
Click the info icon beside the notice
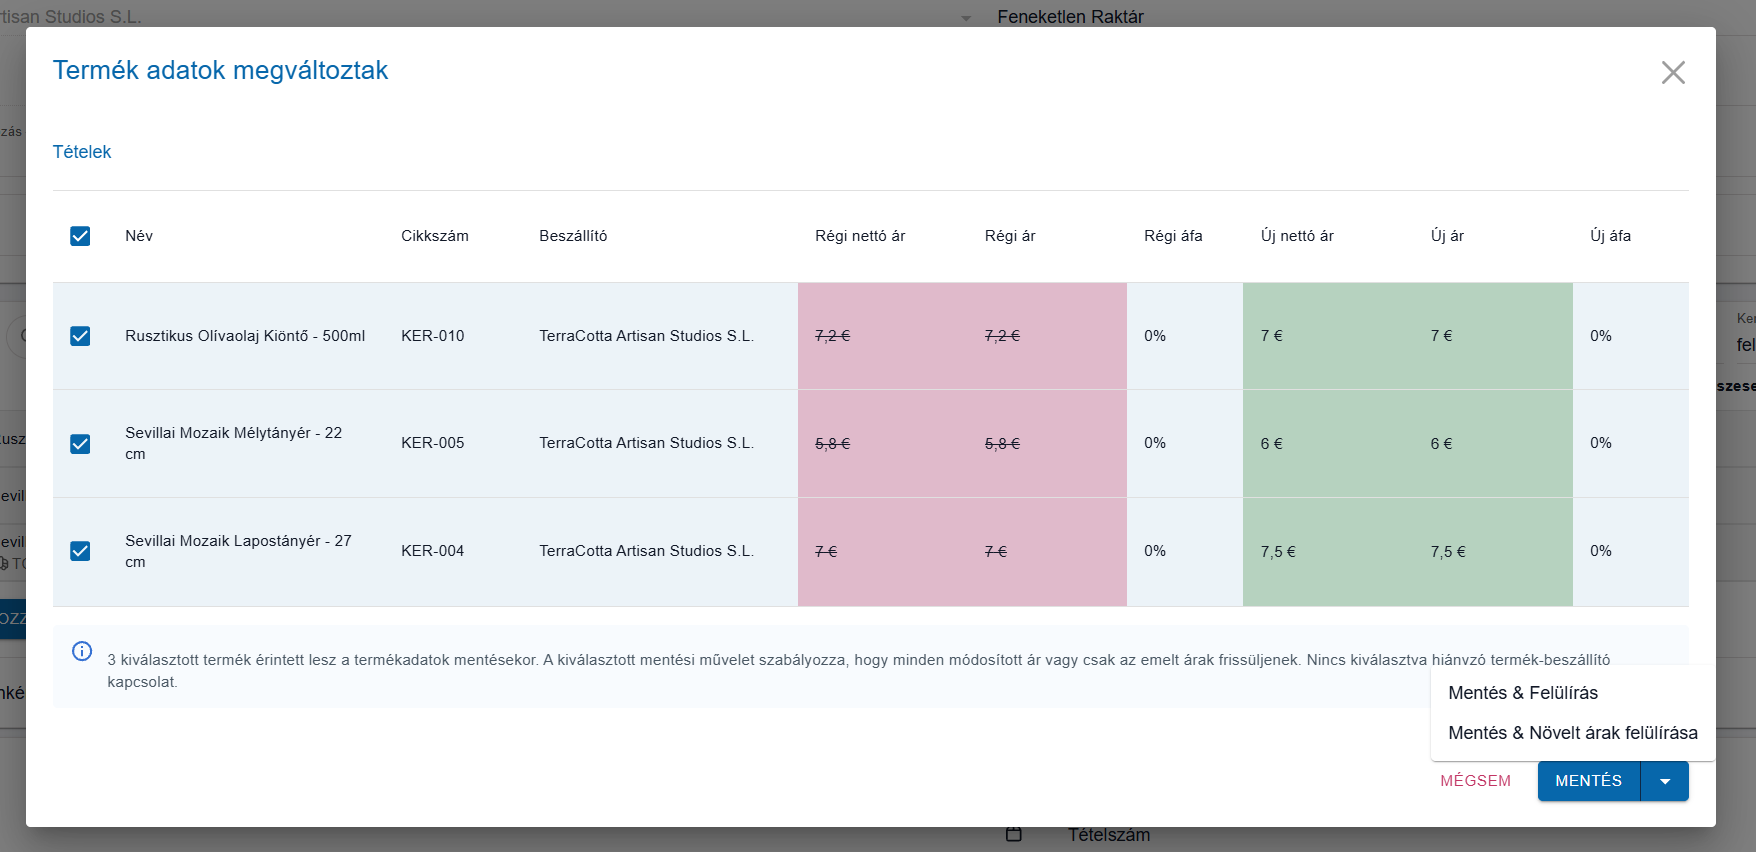point(82,651)
